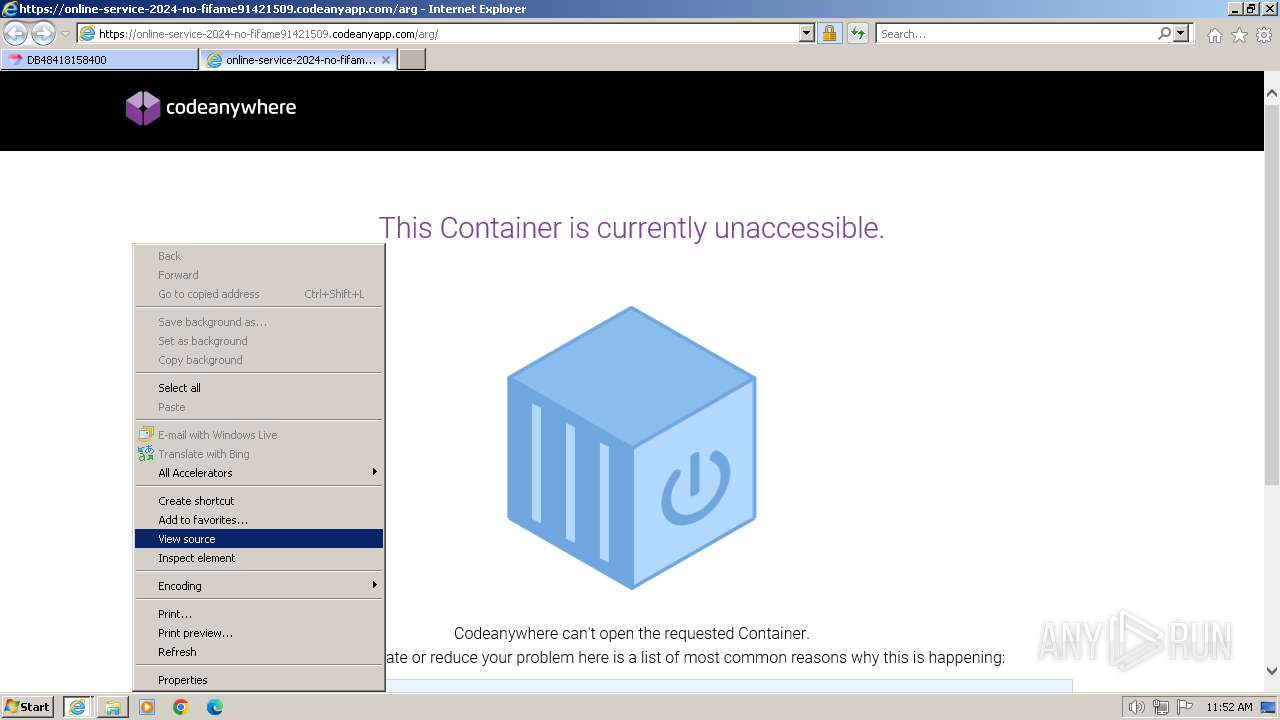Open the media player taskbar icon
Viewport: 1280px width, 720px height.
coord(147,707)
